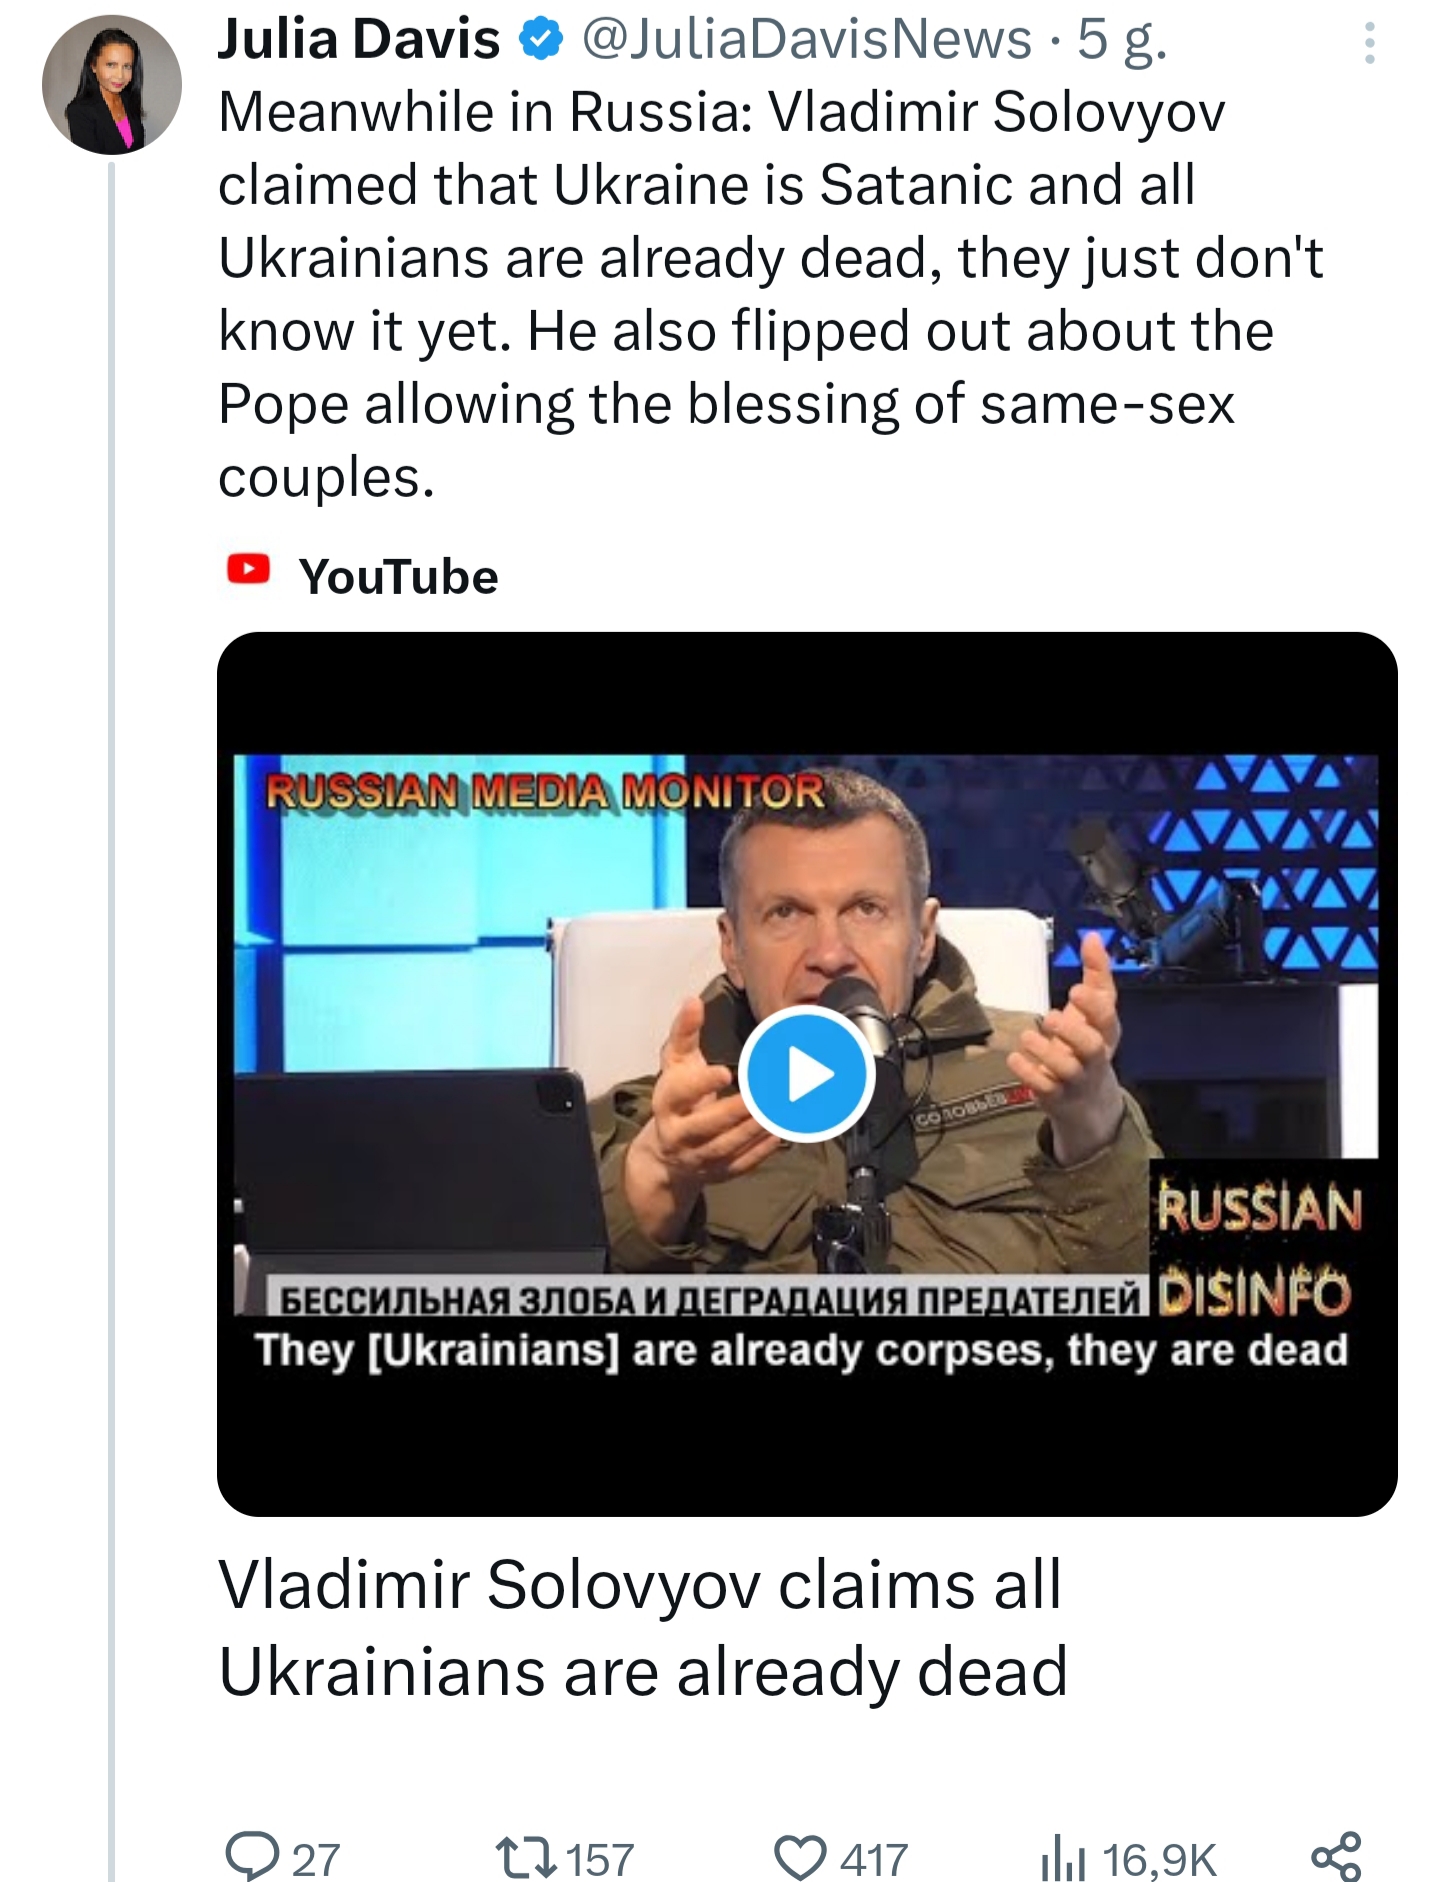Viewport: 1440px width, 1882px height.
Task: View analytics bar chart icon
Action: [1062, 1859]
